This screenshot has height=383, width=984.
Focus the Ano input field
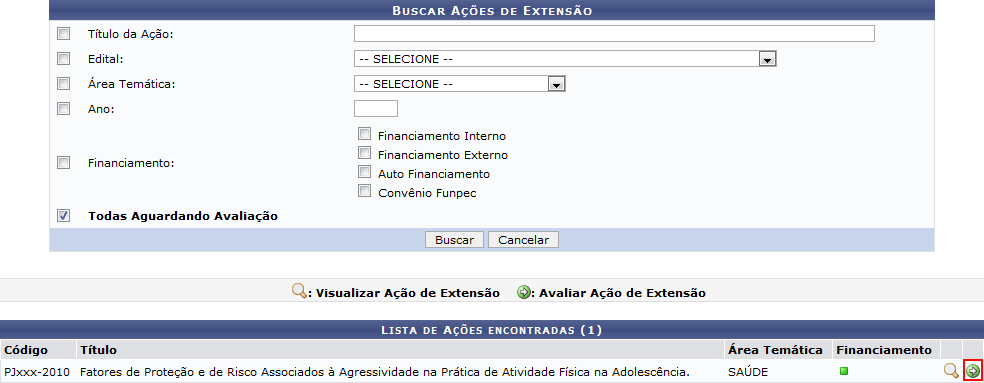[x=376, y=109]
